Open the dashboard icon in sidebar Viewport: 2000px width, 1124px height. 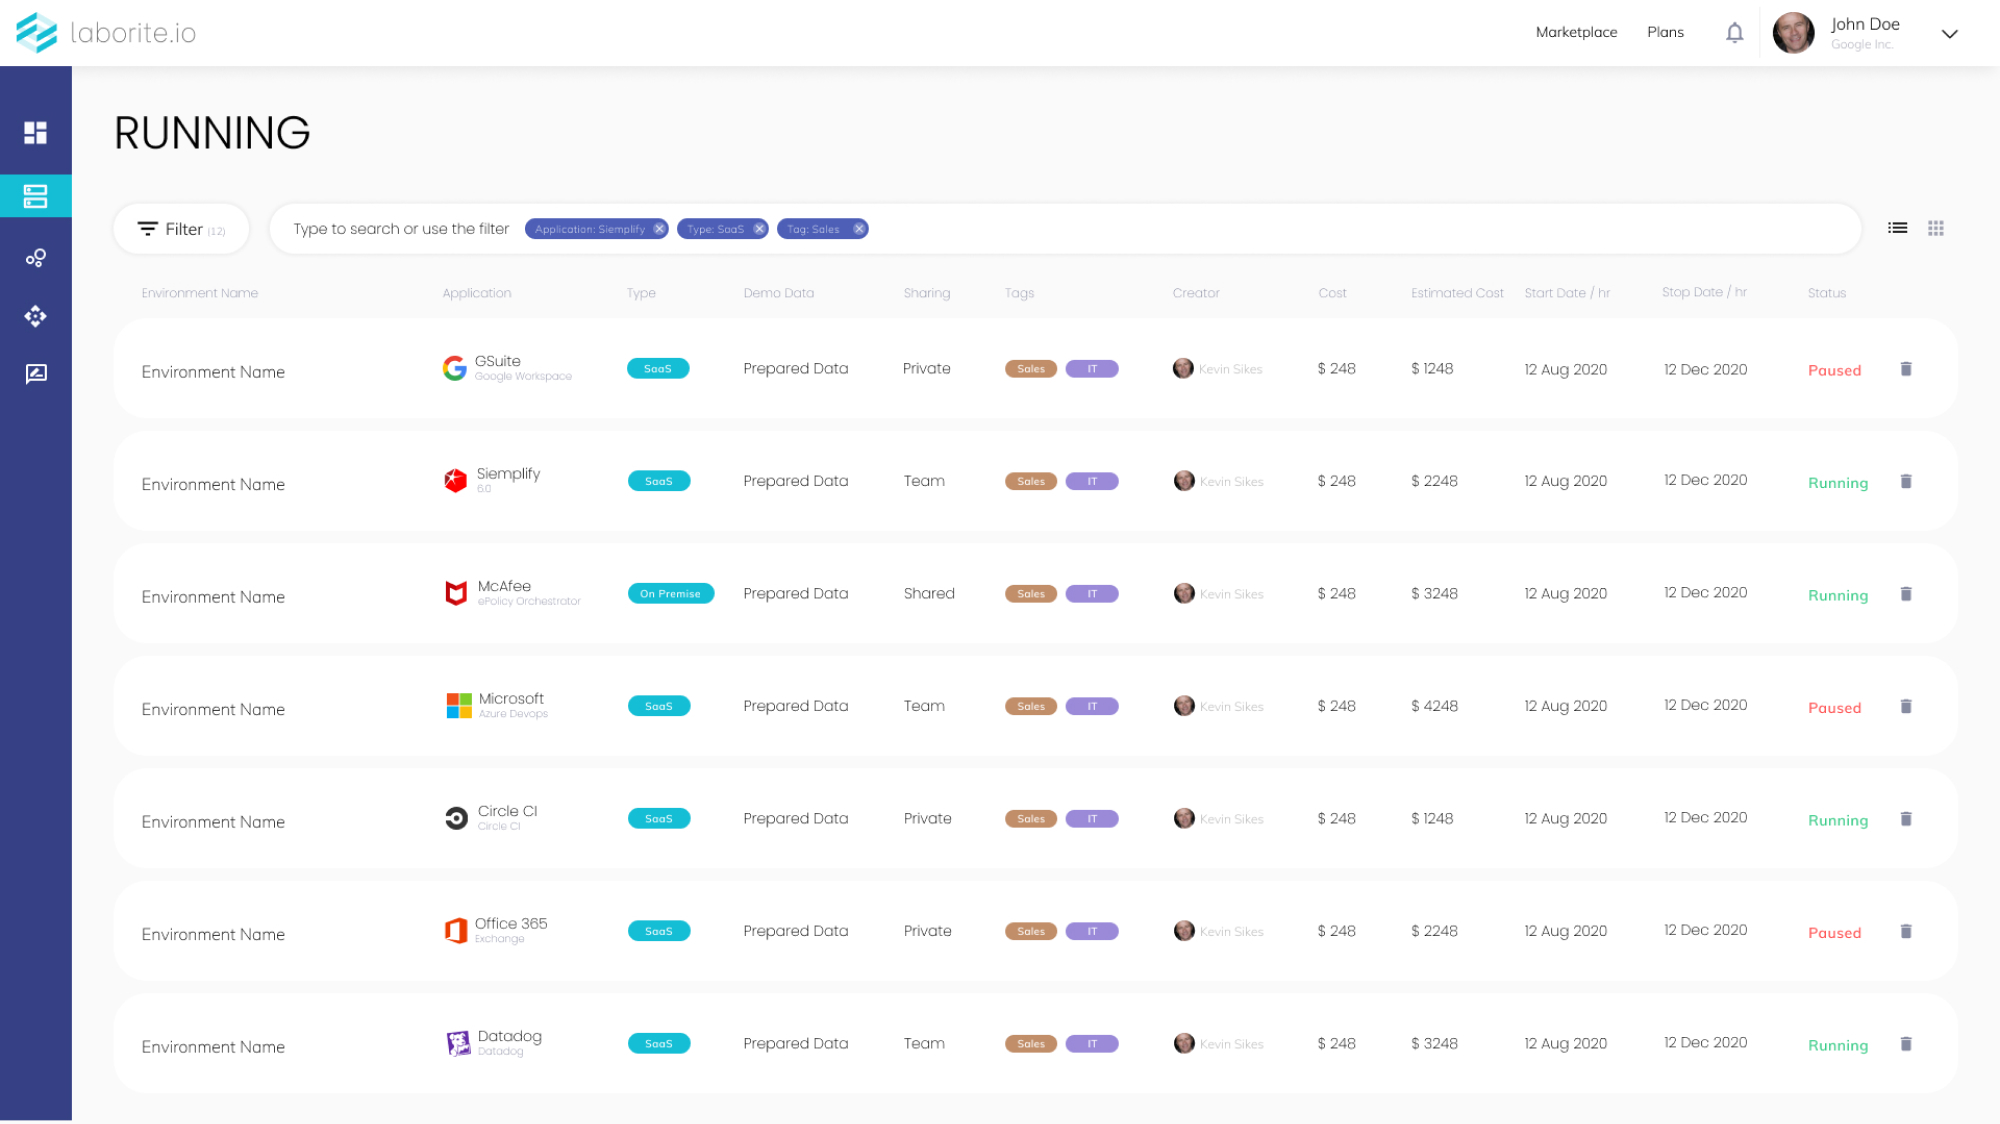click(36, 133)
